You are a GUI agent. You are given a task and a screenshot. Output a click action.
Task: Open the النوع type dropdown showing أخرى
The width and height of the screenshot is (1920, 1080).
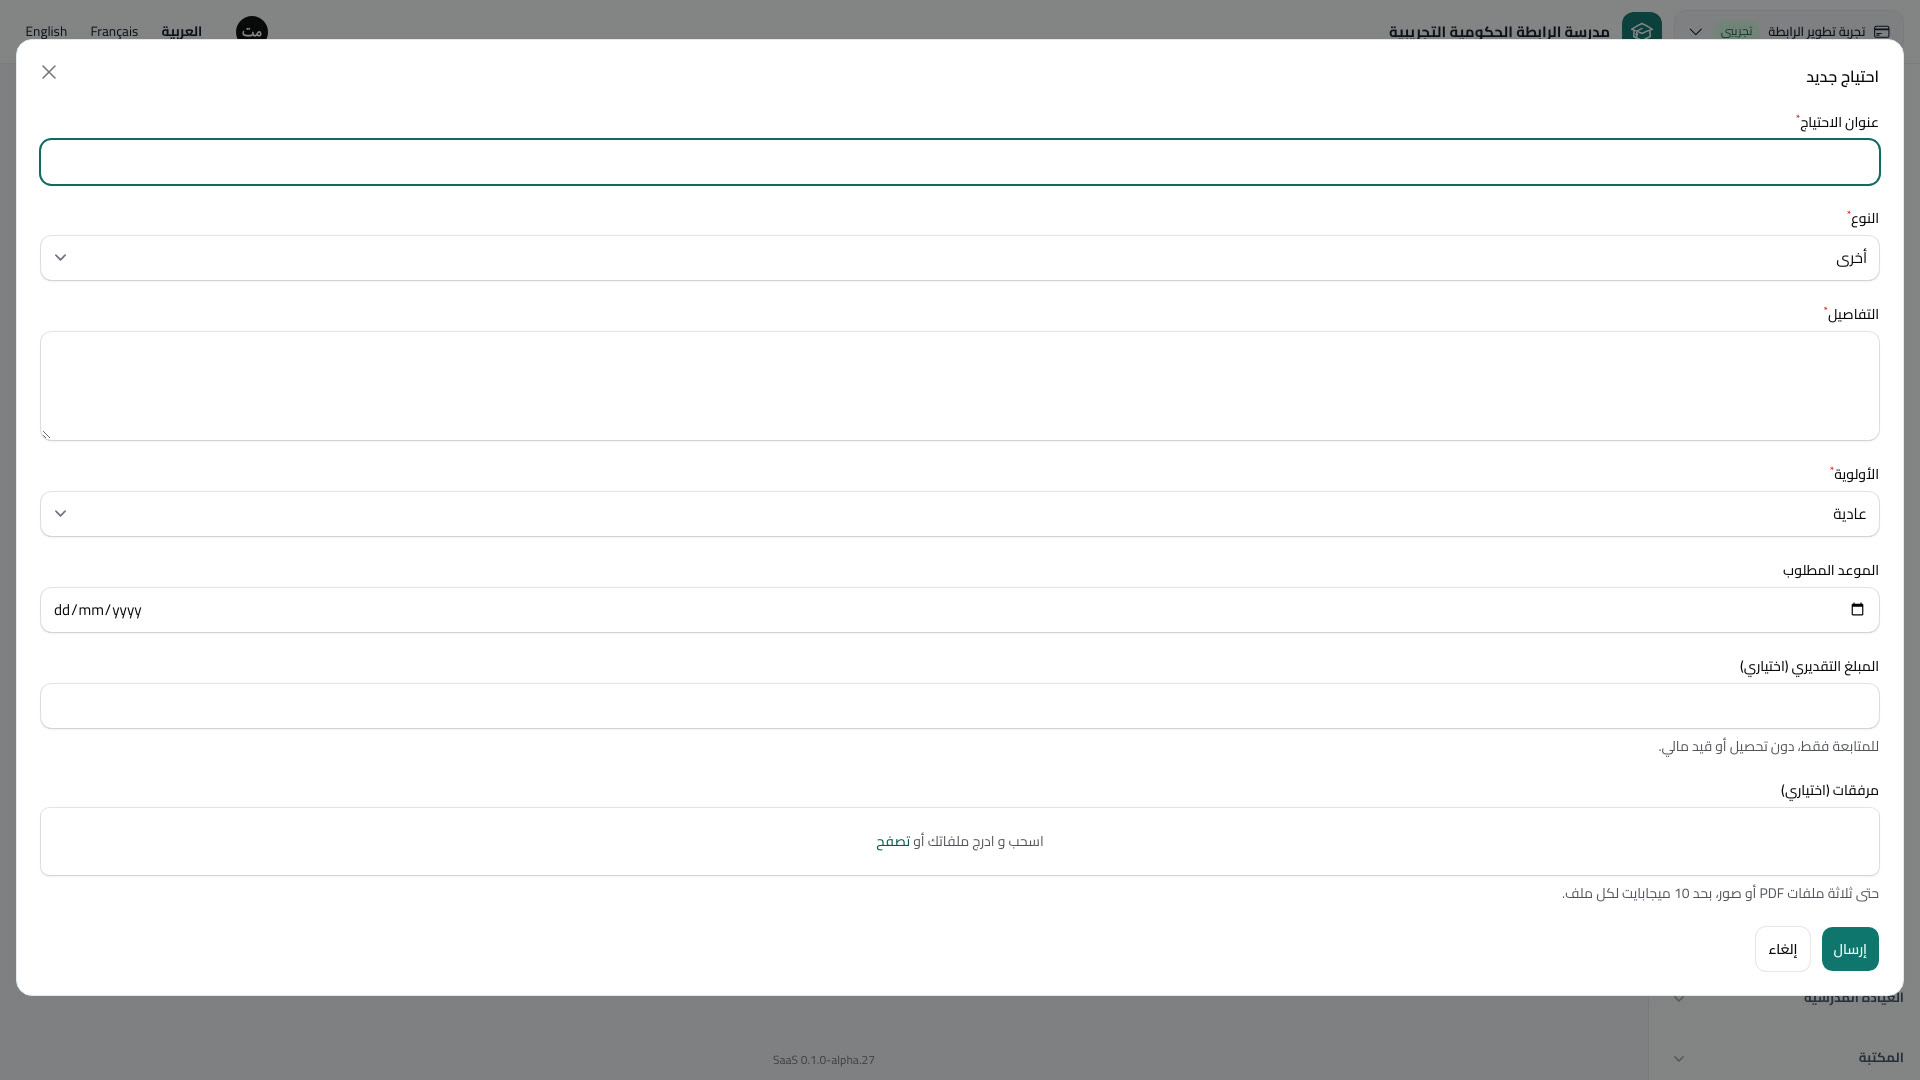(x=960, y=258)
